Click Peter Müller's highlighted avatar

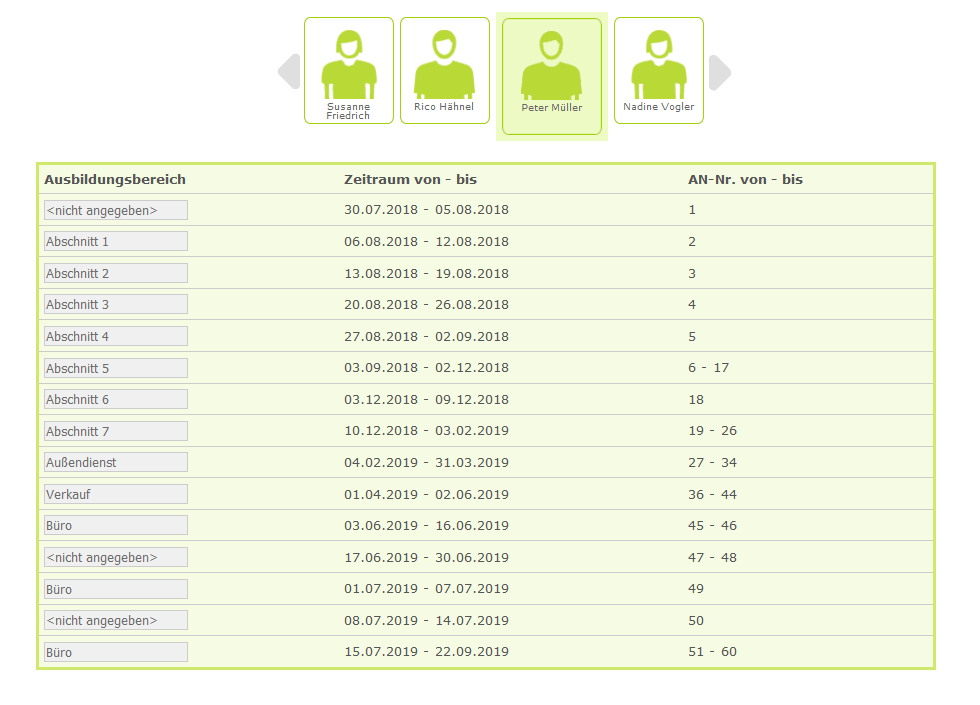[551, 76]
